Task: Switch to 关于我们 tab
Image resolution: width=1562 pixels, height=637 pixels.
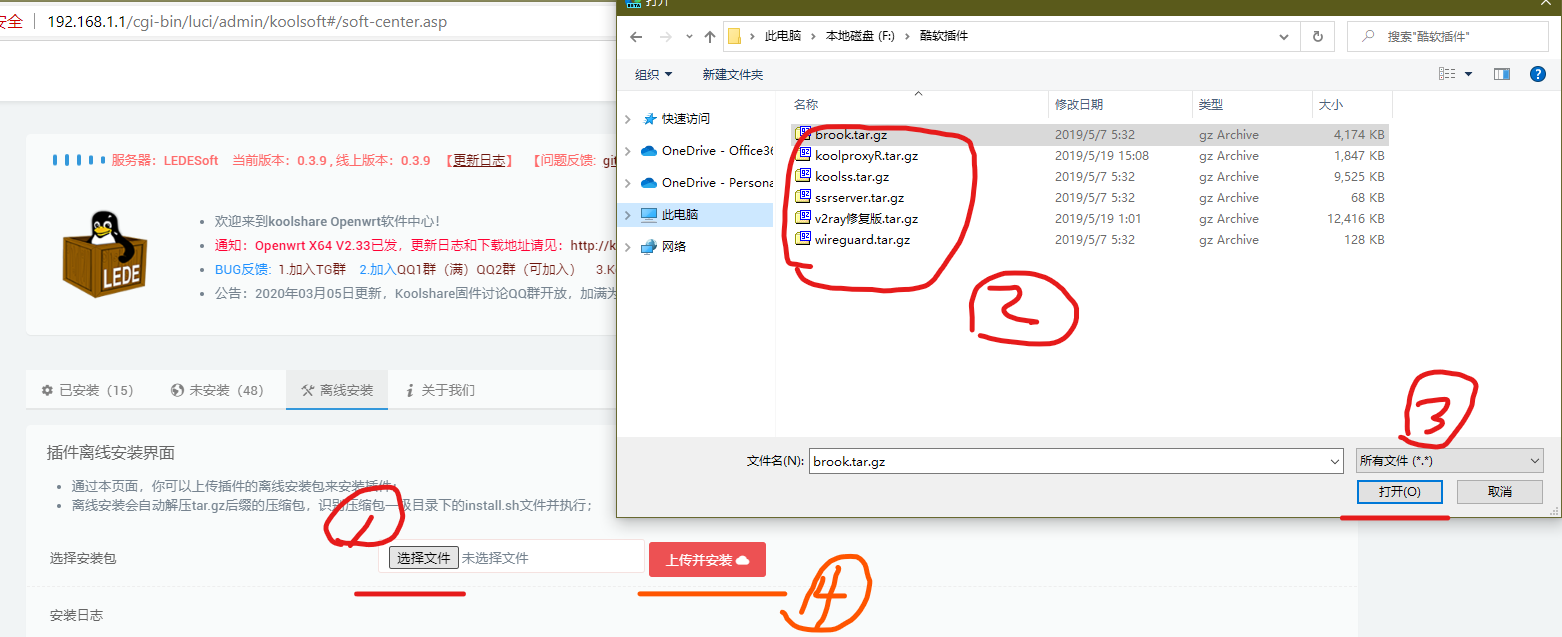Action: point(440,390)
